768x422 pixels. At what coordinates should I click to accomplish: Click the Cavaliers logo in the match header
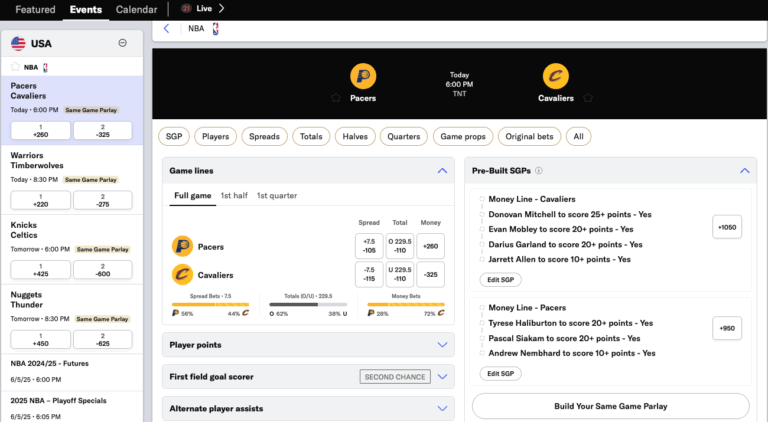[555, 76]
